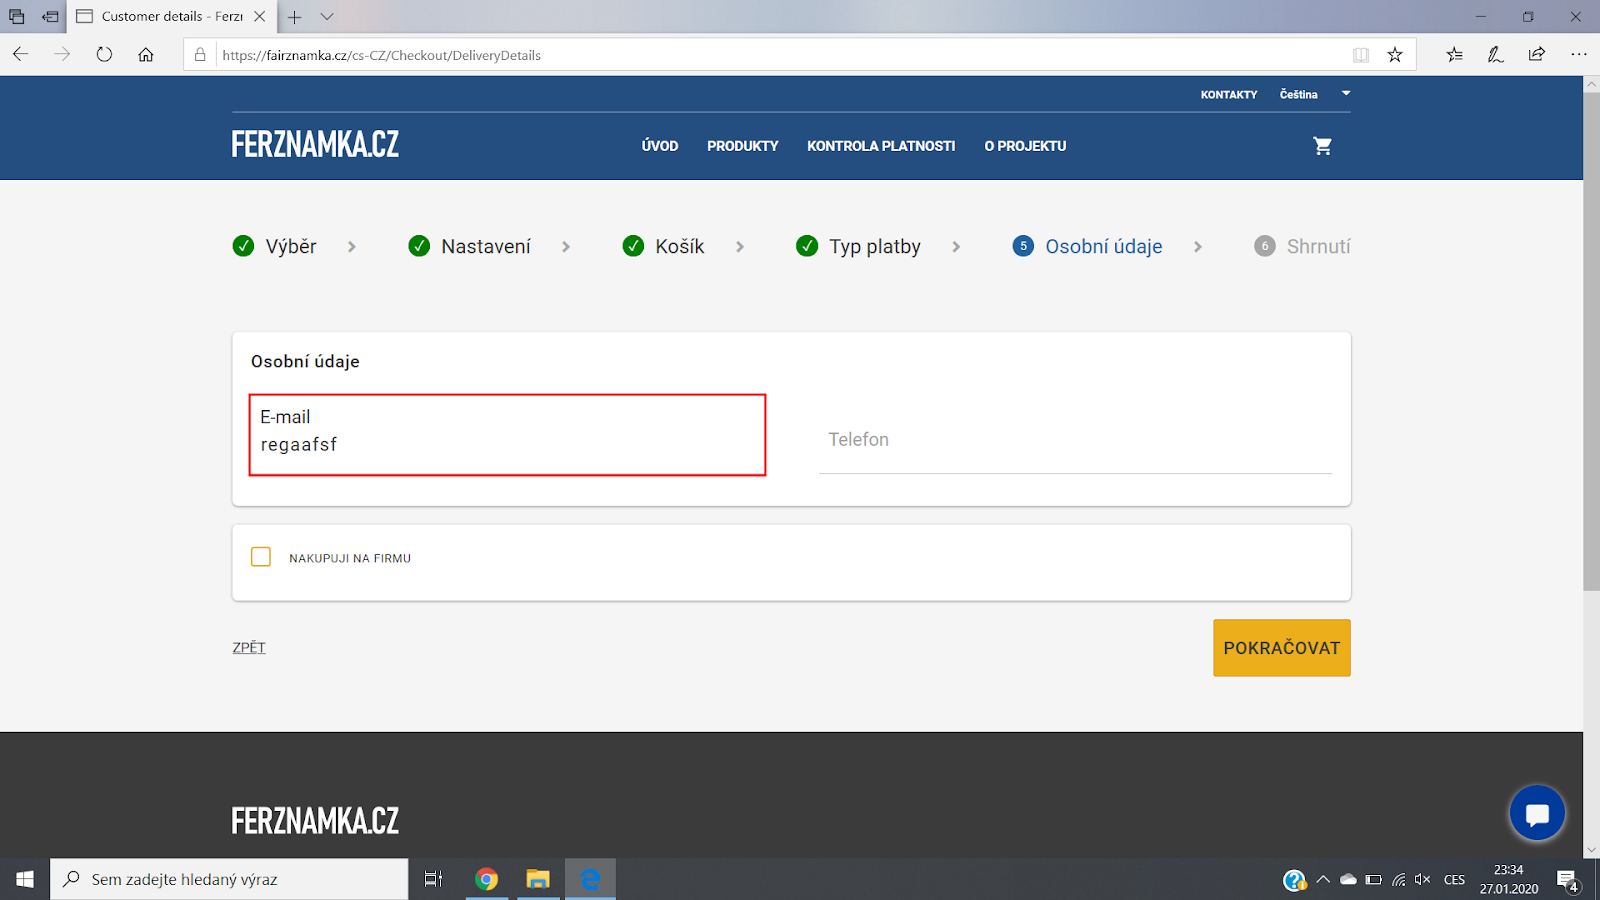Image resolution: width=1600 pixels, height=900 pixels.
Task: Open the Action Center notification icon
Action: point(1565,879)
